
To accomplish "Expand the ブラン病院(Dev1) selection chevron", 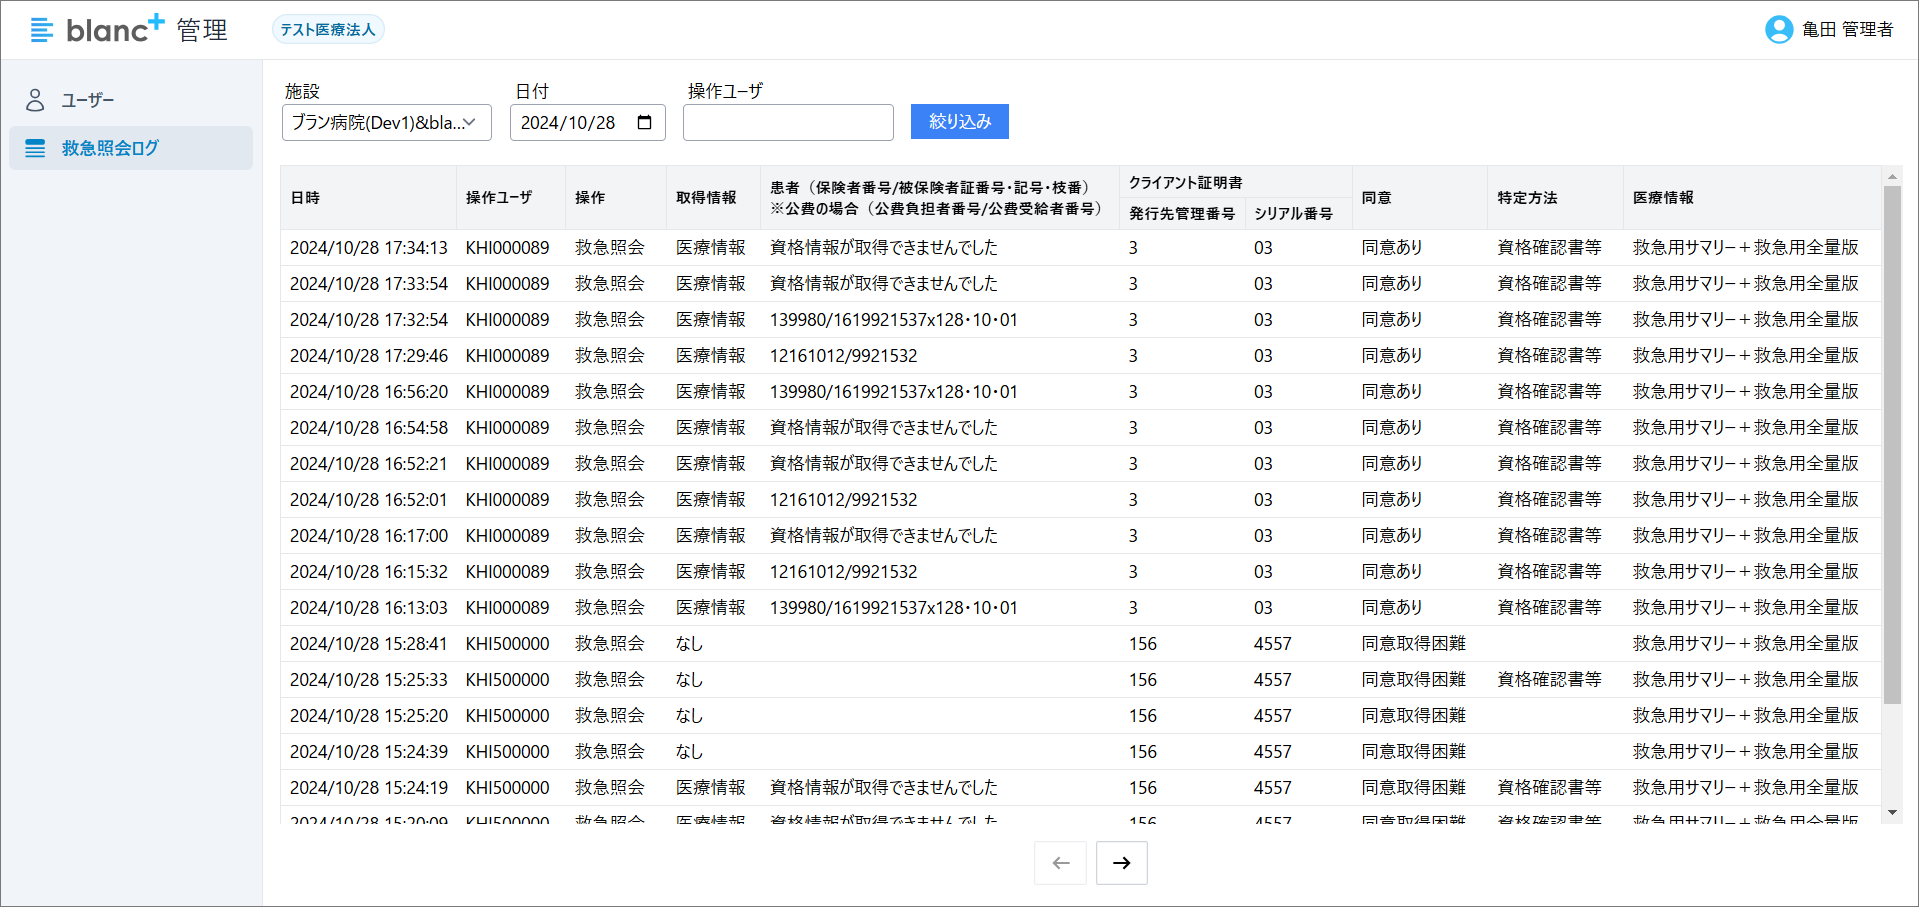I will click(x=468, y=122).
